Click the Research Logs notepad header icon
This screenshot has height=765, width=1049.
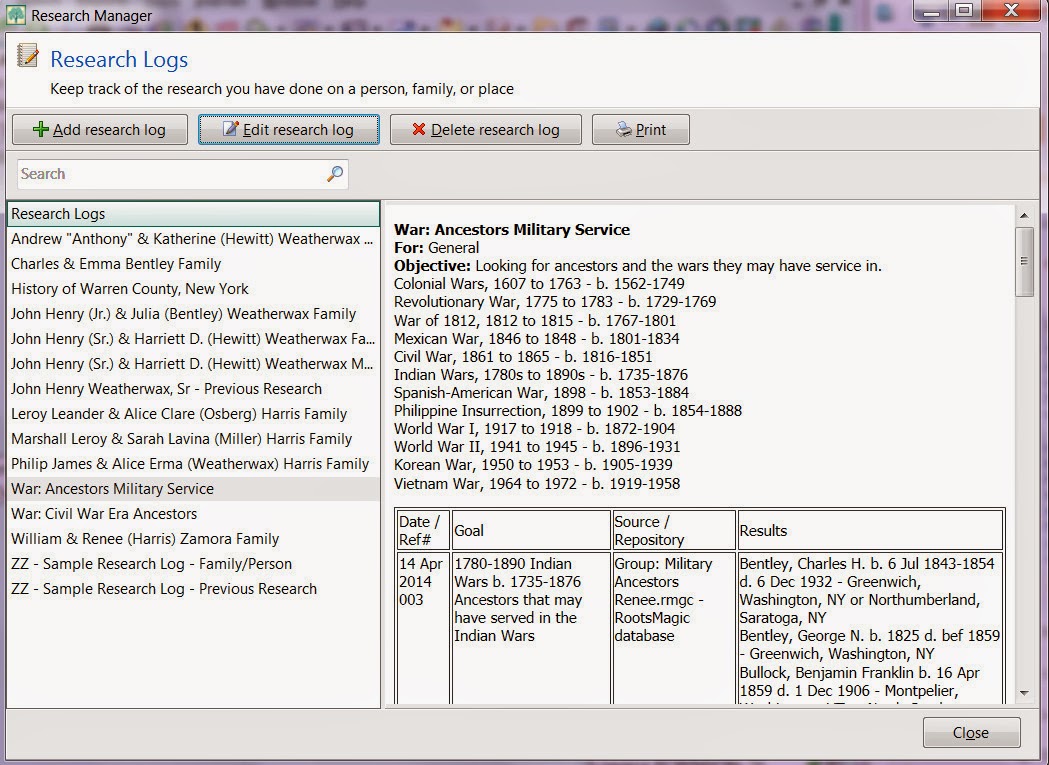click(x=27, y=56)
